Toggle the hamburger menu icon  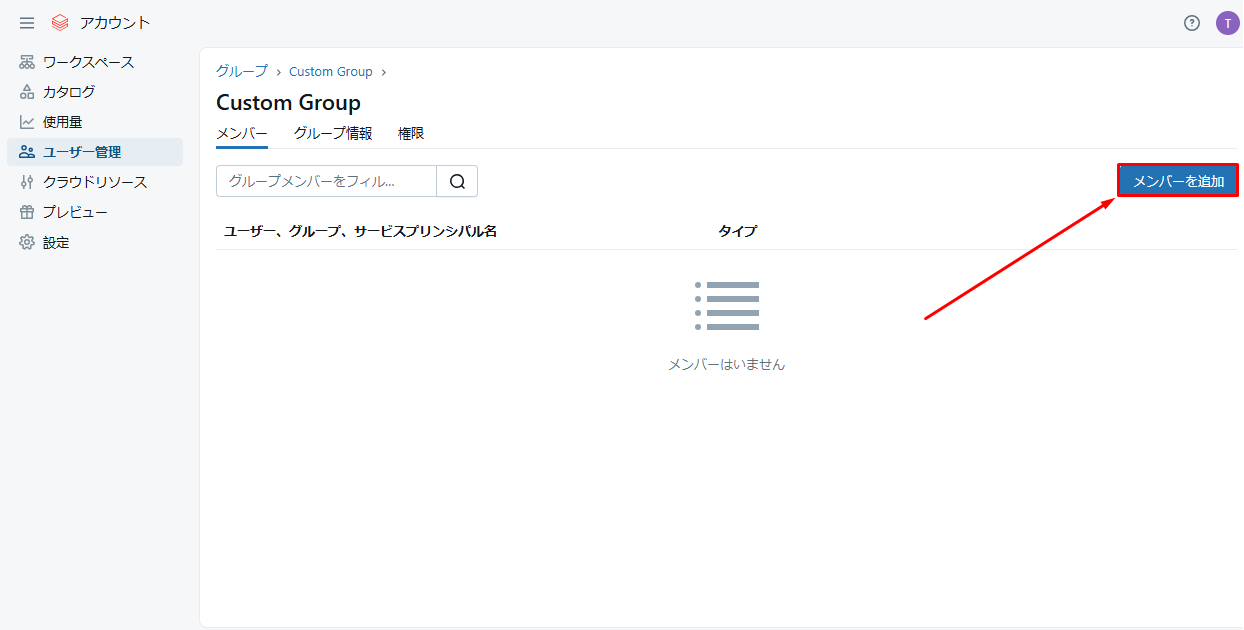tap(27, 23)
